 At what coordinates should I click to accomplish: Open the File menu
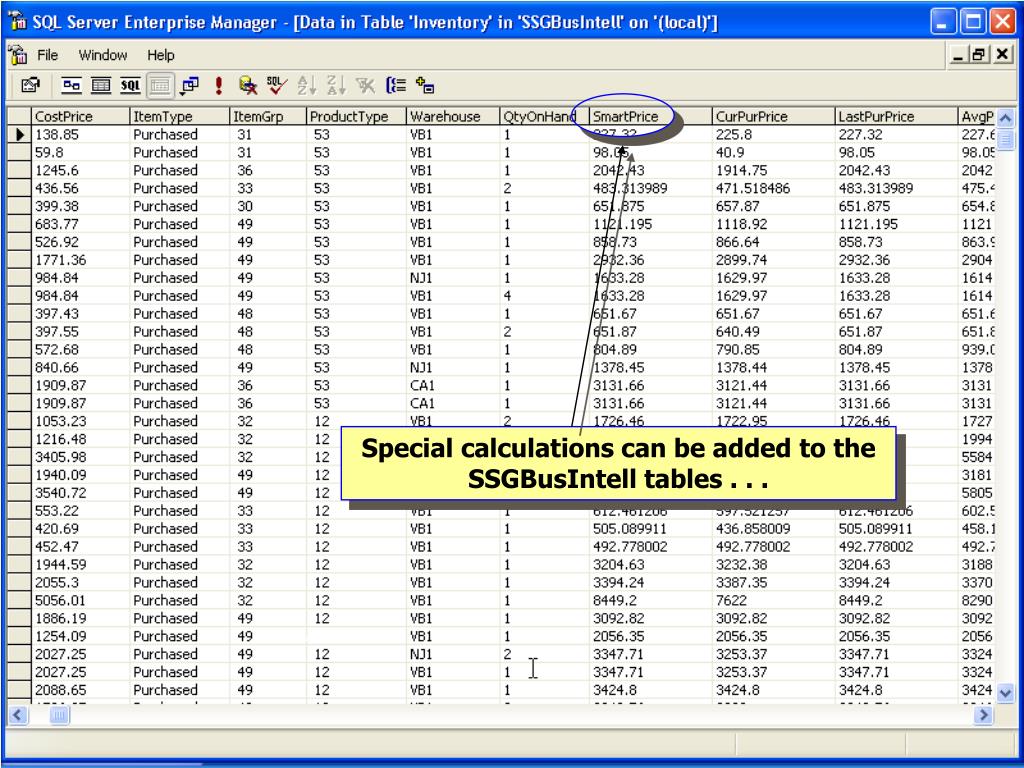pos(48,55)
